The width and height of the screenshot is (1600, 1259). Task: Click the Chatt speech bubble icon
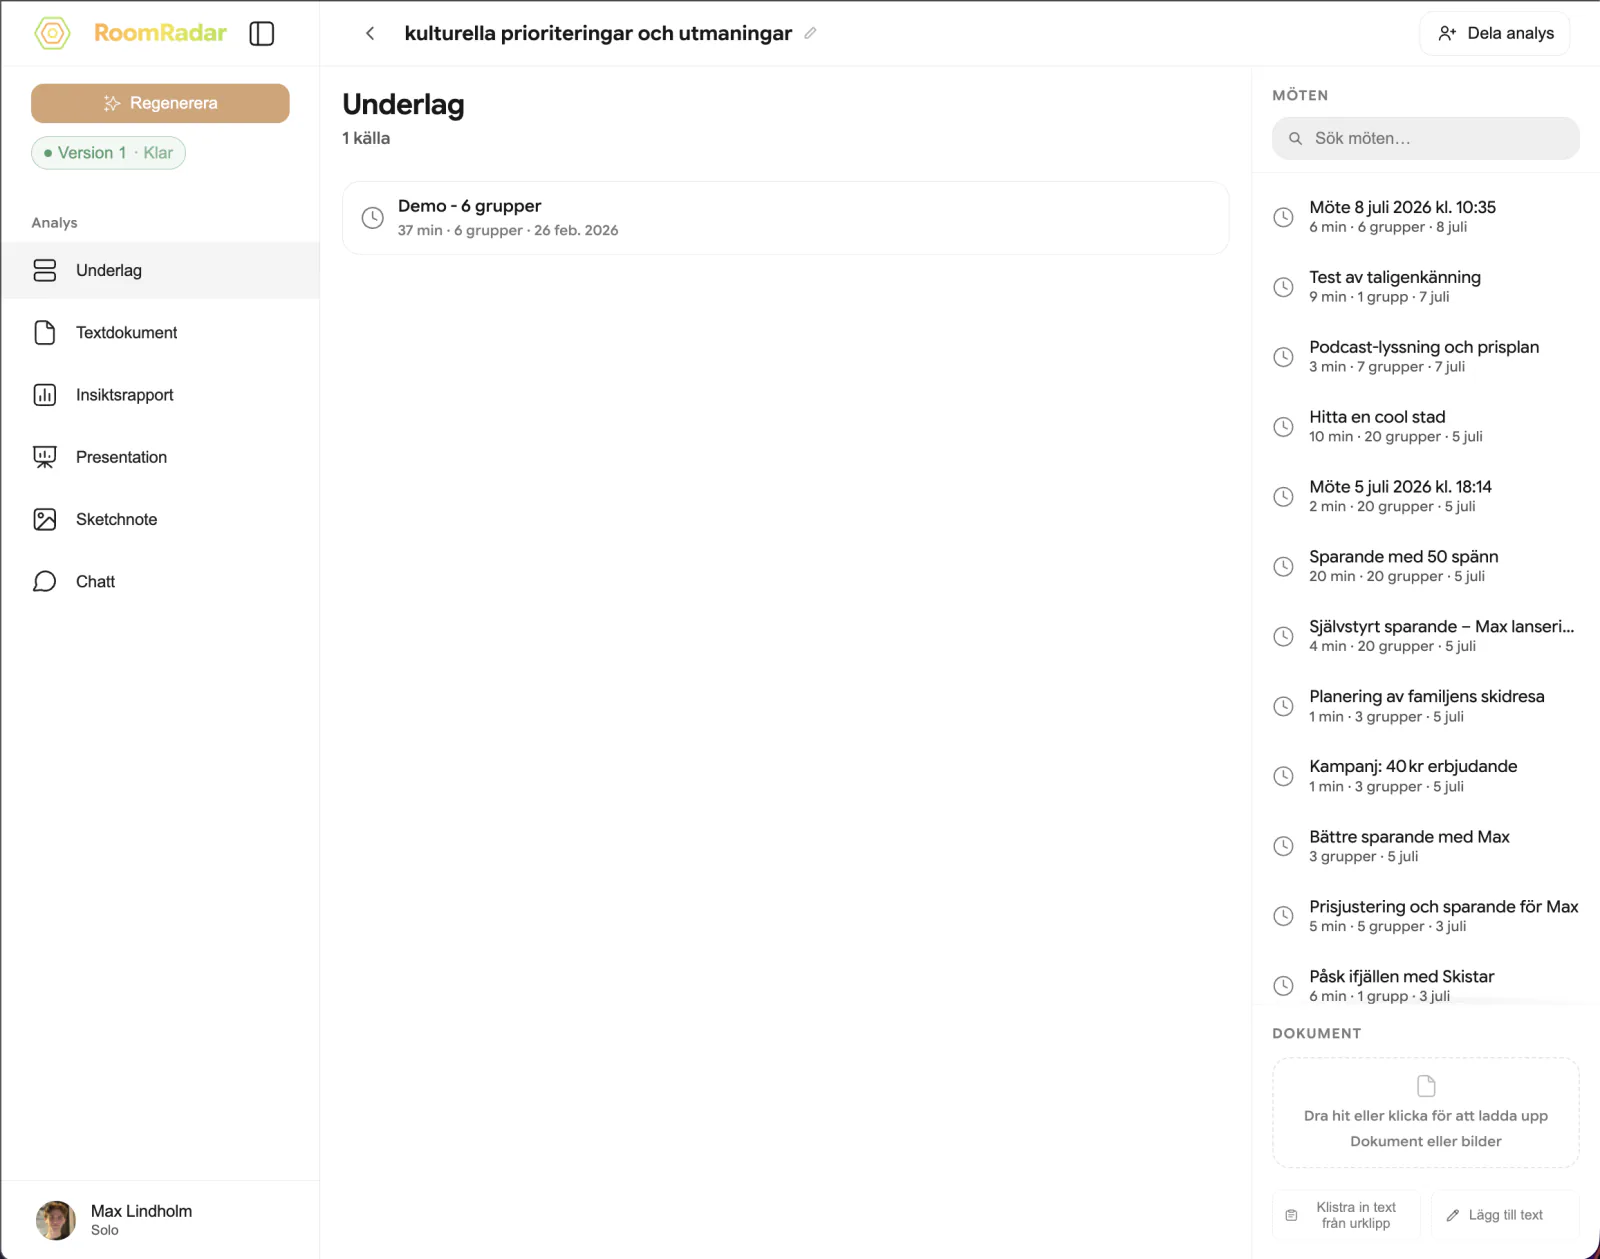[x=45, y=581]
